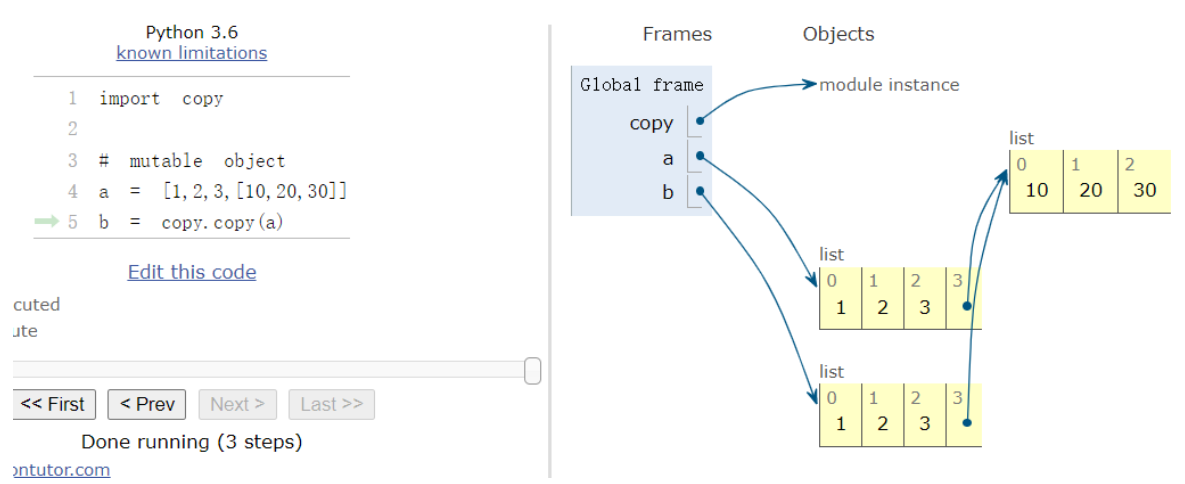Screen dimensions: 1185x484
Task: Click the Objects column heading
Action: [x=838, y=34]
